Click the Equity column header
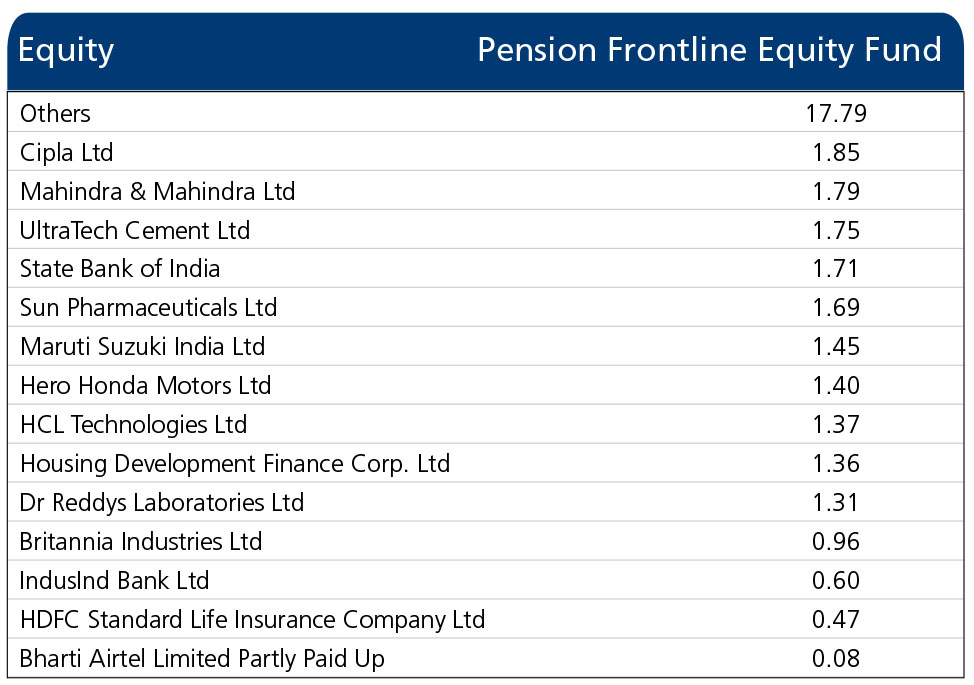Screen dimensions: 974x685 click(x=66, y=51)
